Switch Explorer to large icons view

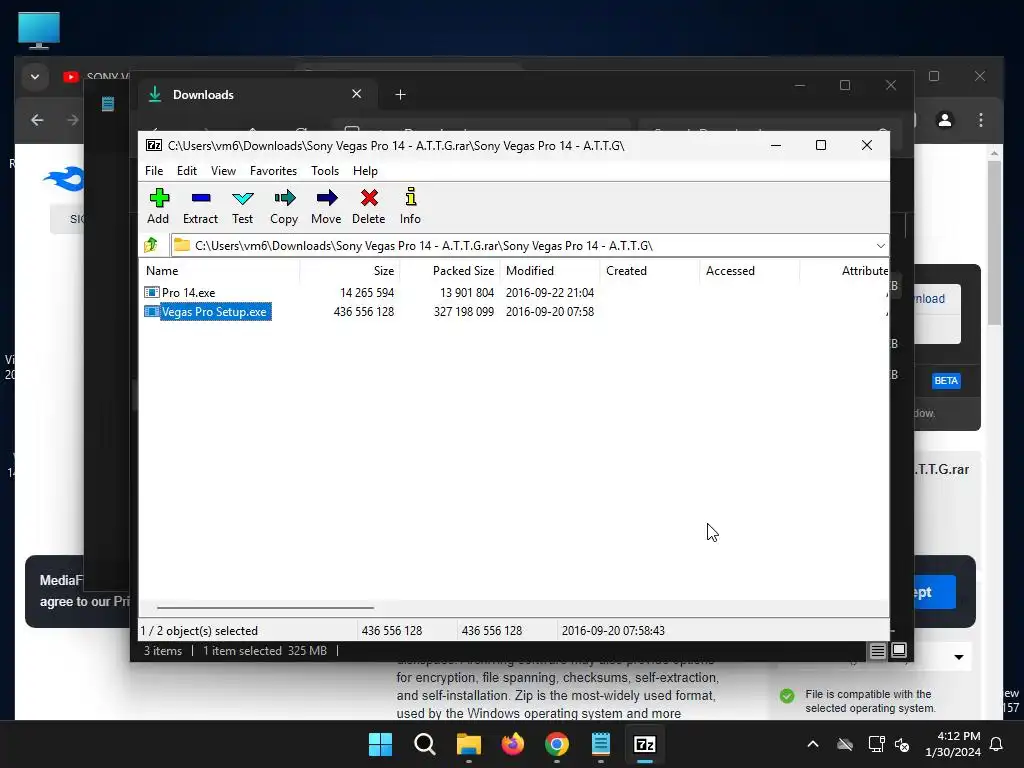(x=899, y=650)
